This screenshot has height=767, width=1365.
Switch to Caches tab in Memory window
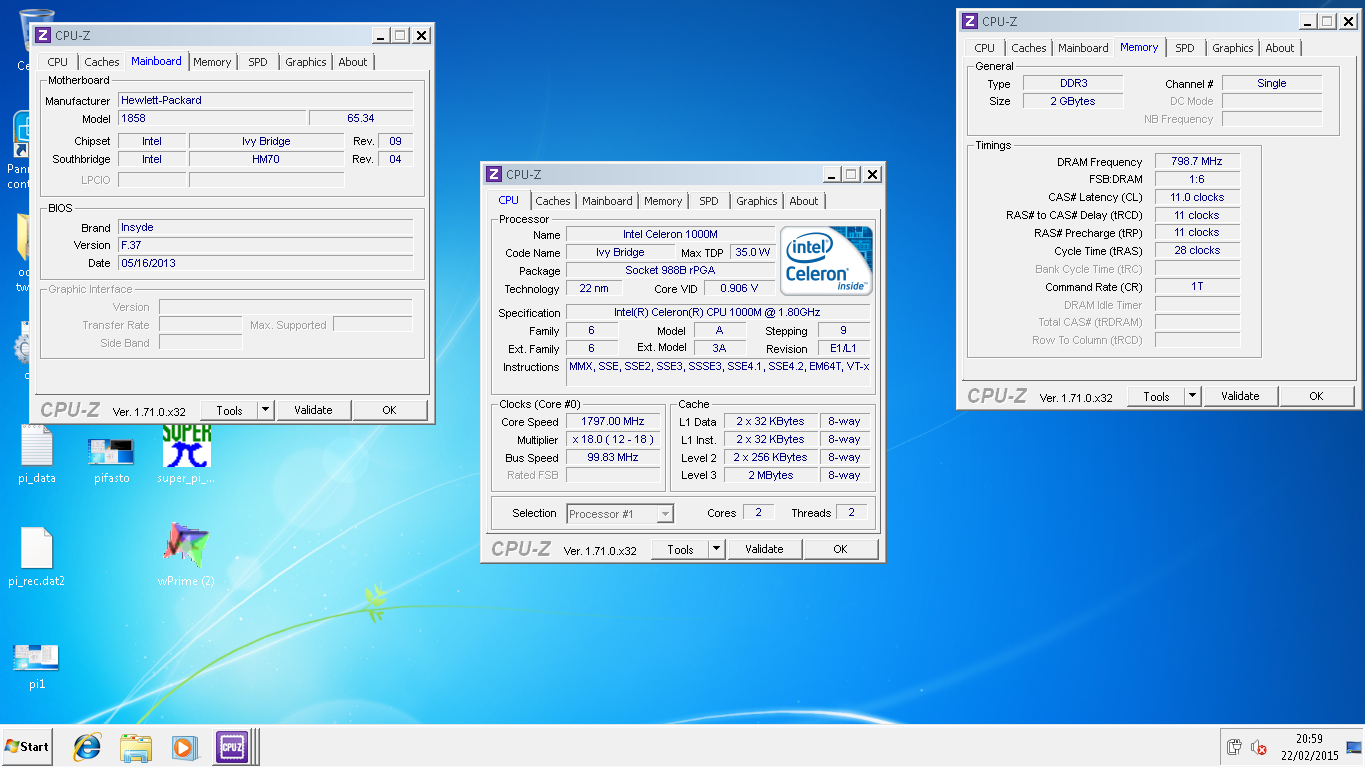coord(1029,48)
